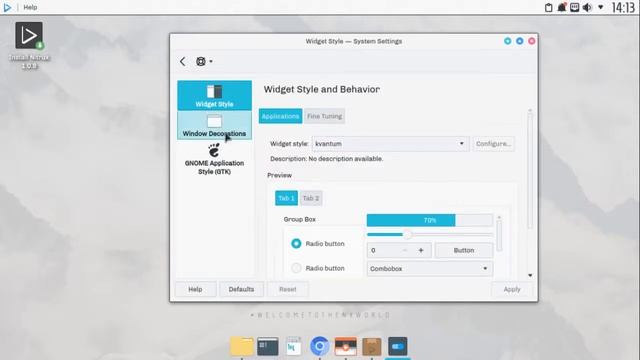Click the Defaults button
Screen dimensions: 640x360
click(241, 289)
